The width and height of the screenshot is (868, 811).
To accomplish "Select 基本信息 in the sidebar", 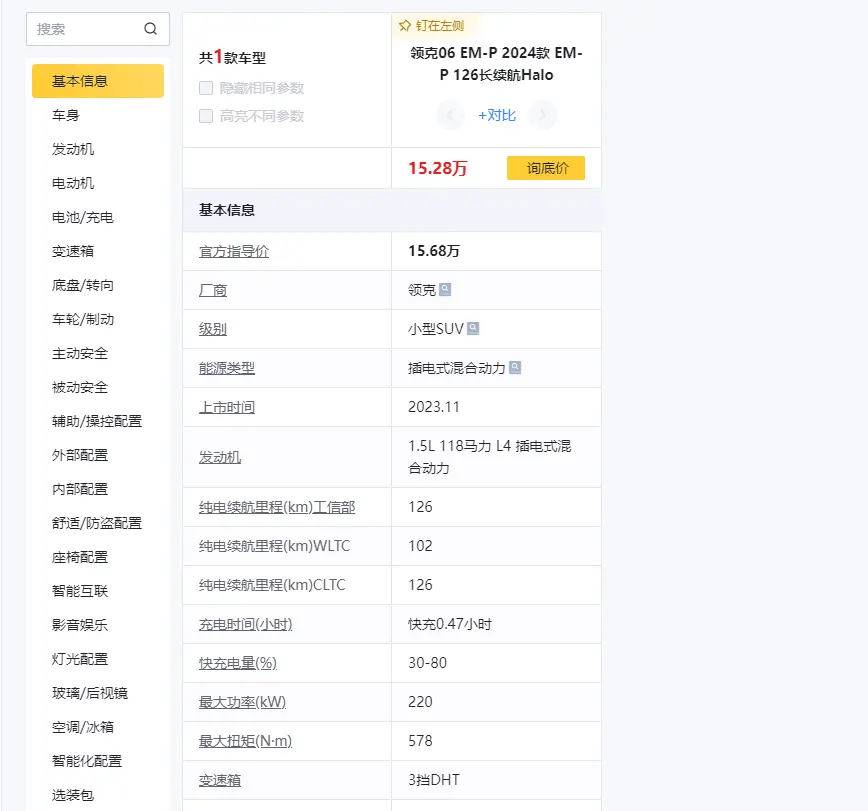I will pos(98,81).
